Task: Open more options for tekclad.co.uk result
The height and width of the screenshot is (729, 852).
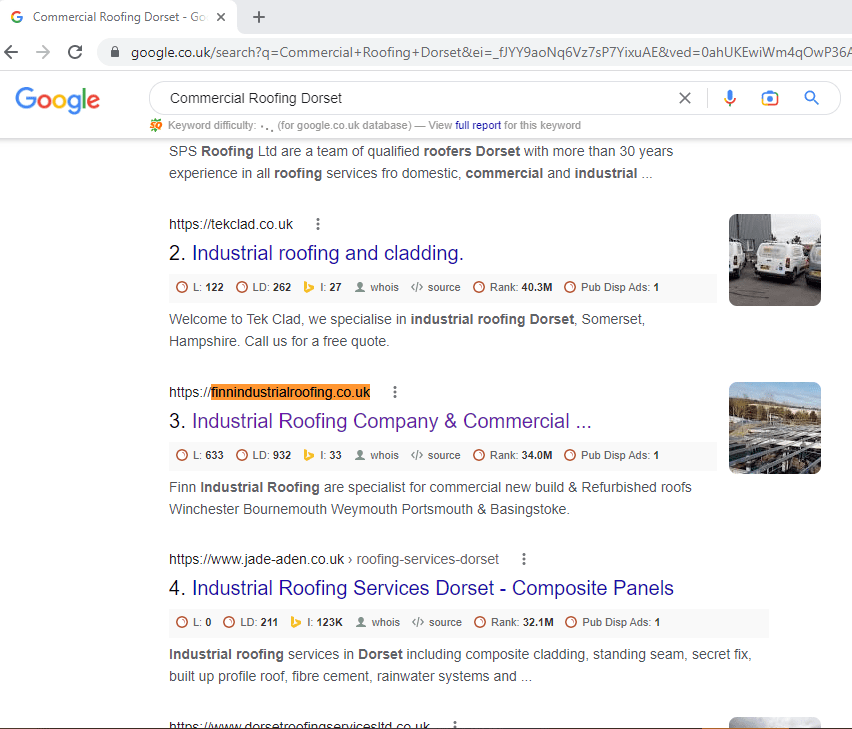Action: click(x=318, y=224)
